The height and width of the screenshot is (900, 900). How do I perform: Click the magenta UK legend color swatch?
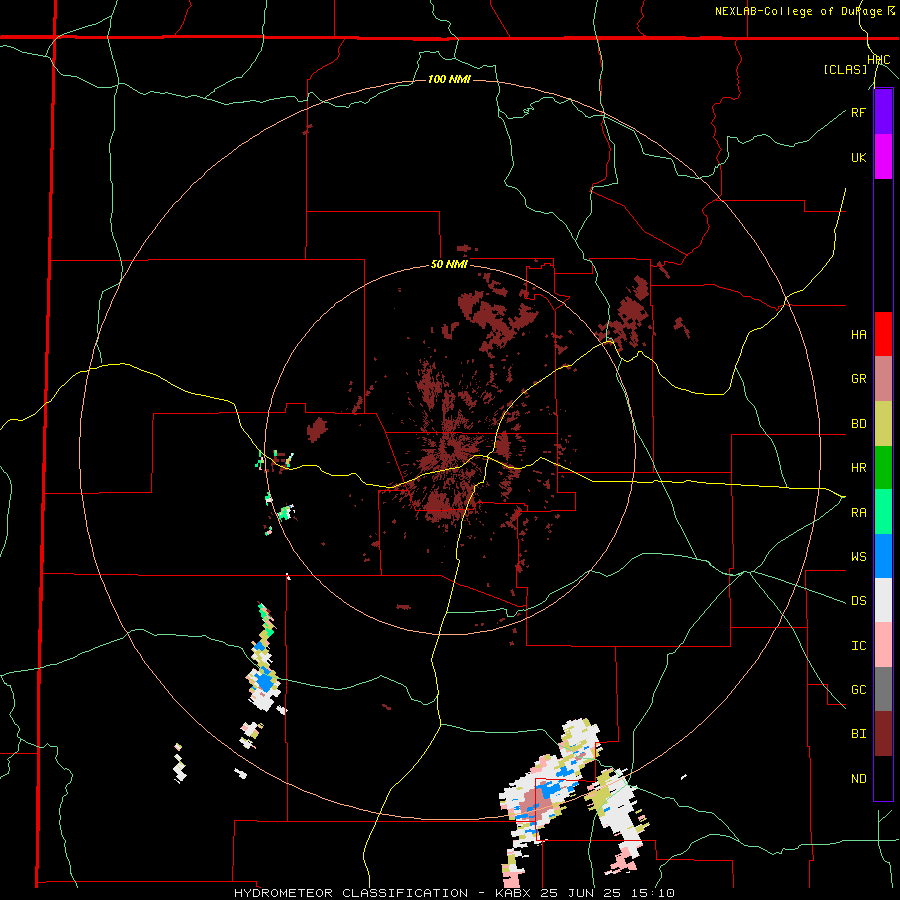coord(883,157)
